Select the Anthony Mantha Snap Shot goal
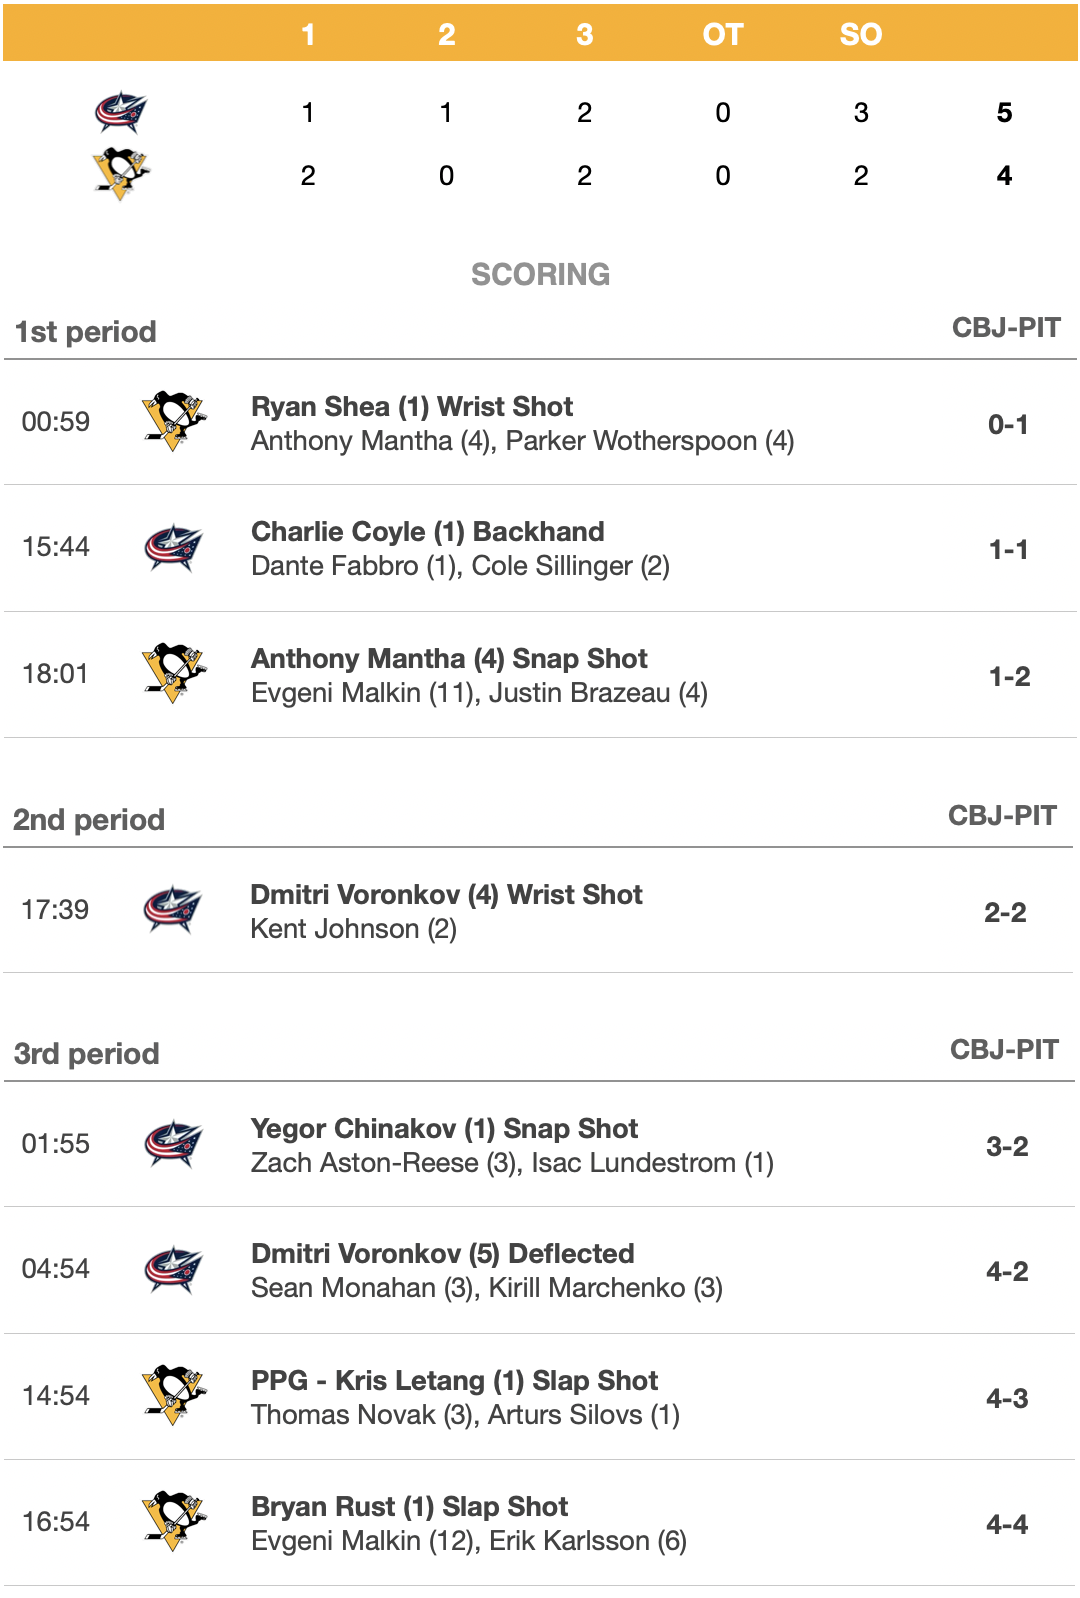The image size is (1080, 1598). click(449, 659)
